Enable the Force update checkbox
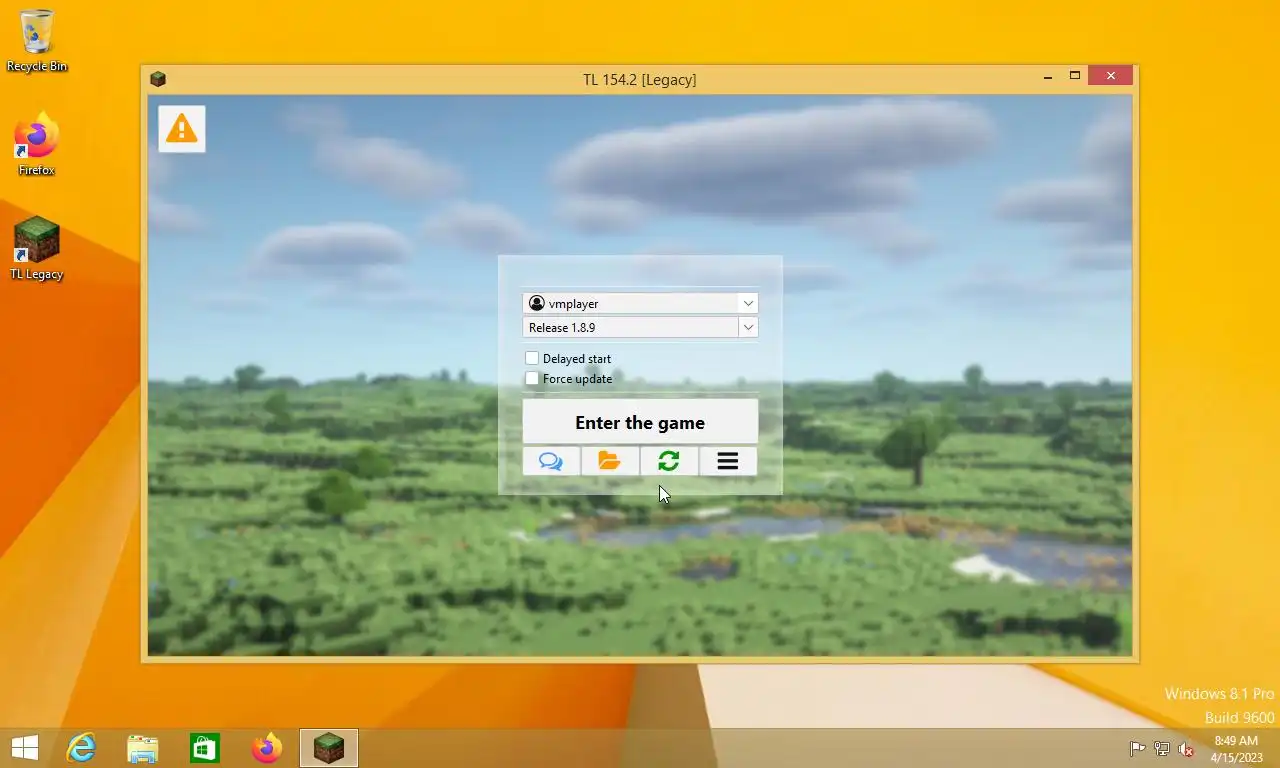1280x768 pixels. (532, 378)
